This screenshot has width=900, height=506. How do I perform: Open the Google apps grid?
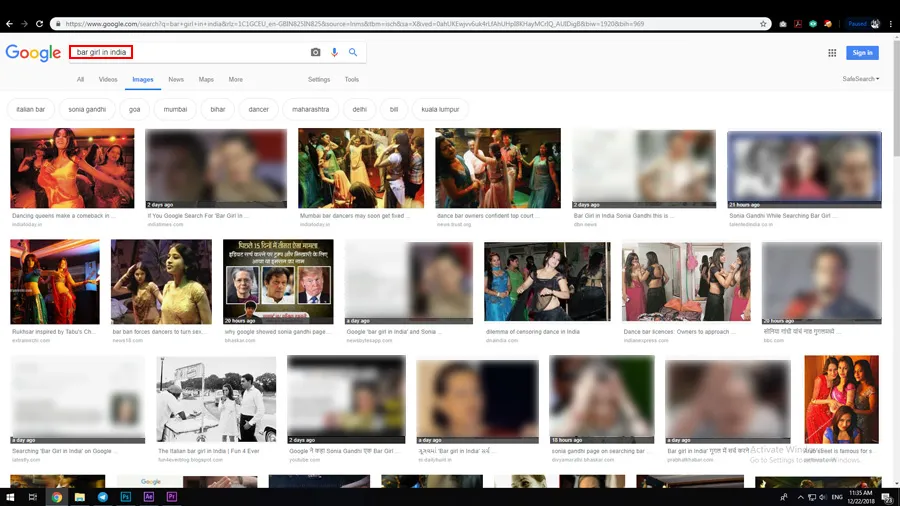(x=832, y=53)
